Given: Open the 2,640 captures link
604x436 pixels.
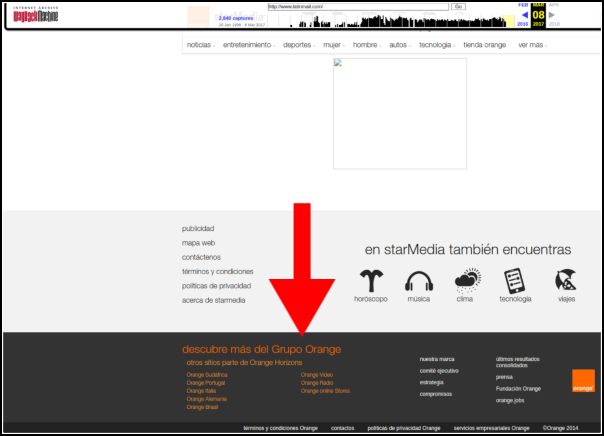Looking at the screenshot, I should [x=236, y=18].
